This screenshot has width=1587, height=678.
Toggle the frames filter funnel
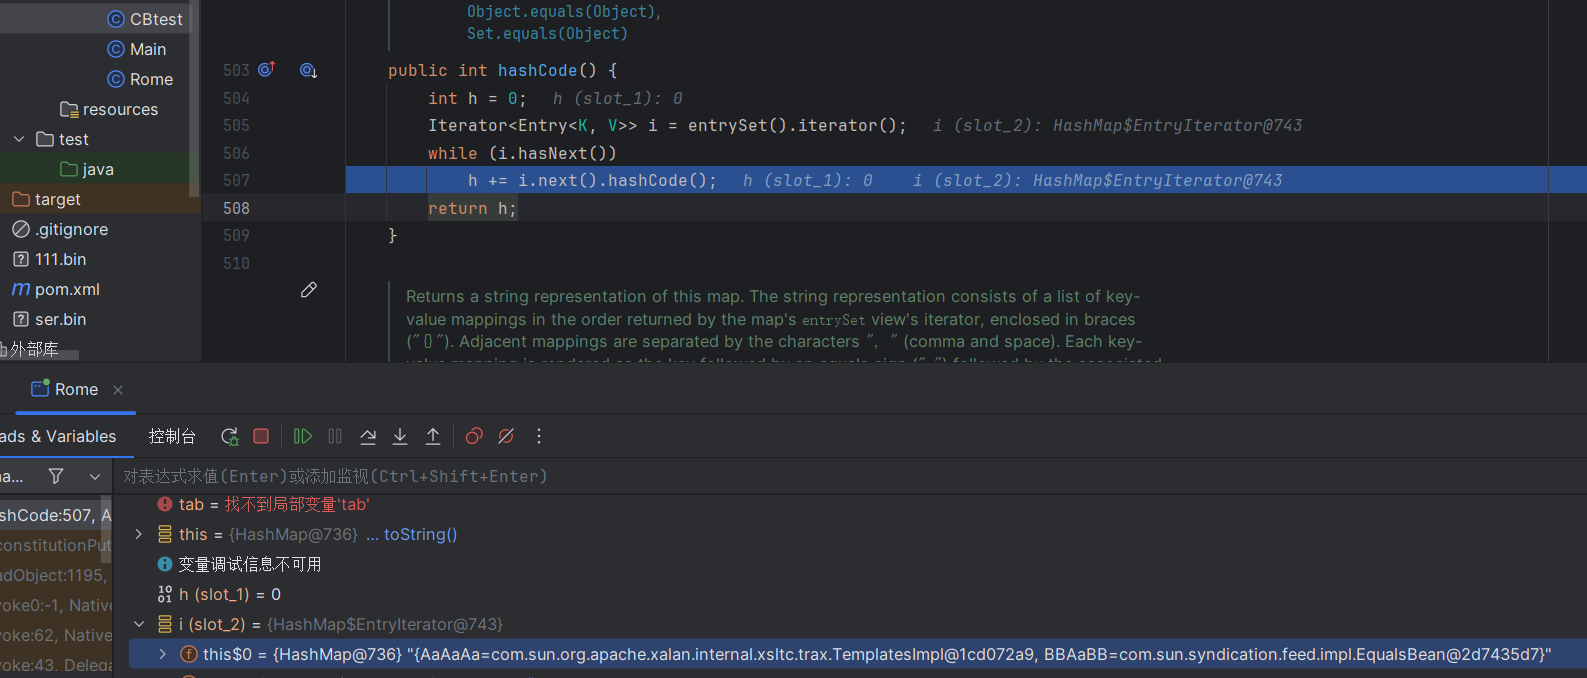(56, 476)
